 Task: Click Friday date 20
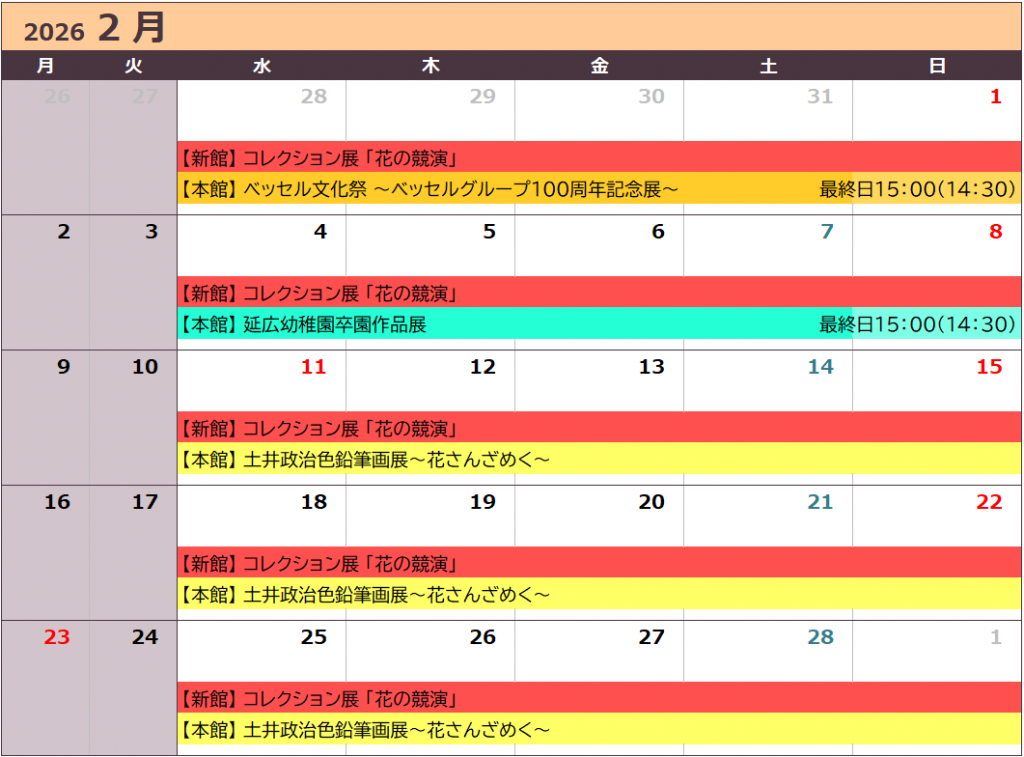pos(651,502)
